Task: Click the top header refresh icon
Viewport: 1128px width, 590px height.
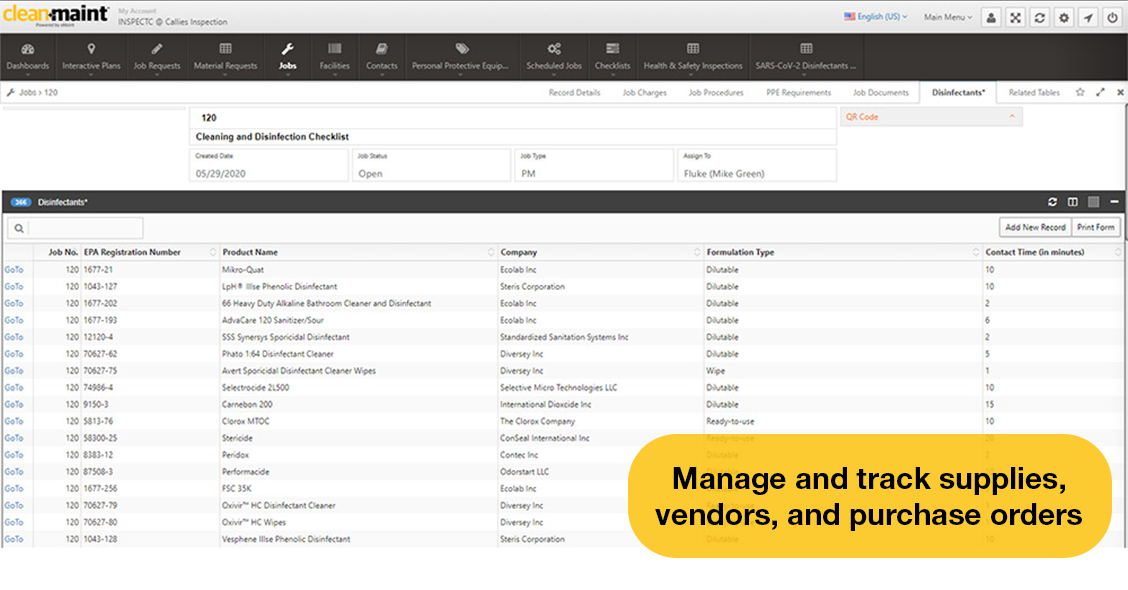Action: pos(1040,17)
